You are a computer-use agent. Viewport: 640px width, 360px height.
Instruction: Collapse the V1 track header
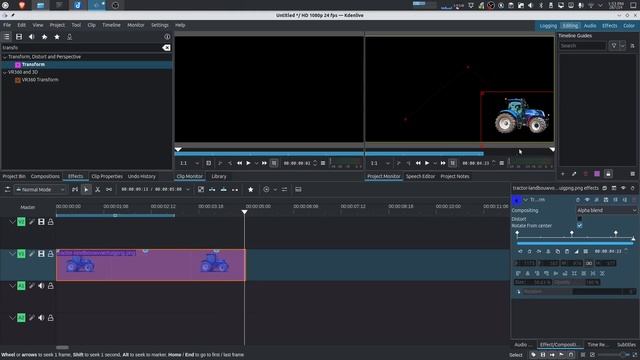point(12,254)
